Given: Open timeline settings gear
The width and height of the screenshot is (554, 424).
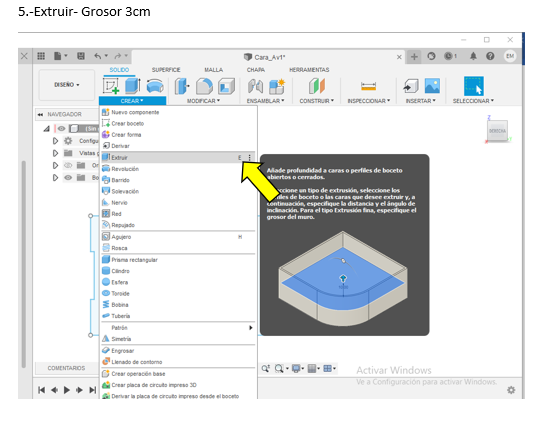Looking at the screenshot, I should (511, 390).
